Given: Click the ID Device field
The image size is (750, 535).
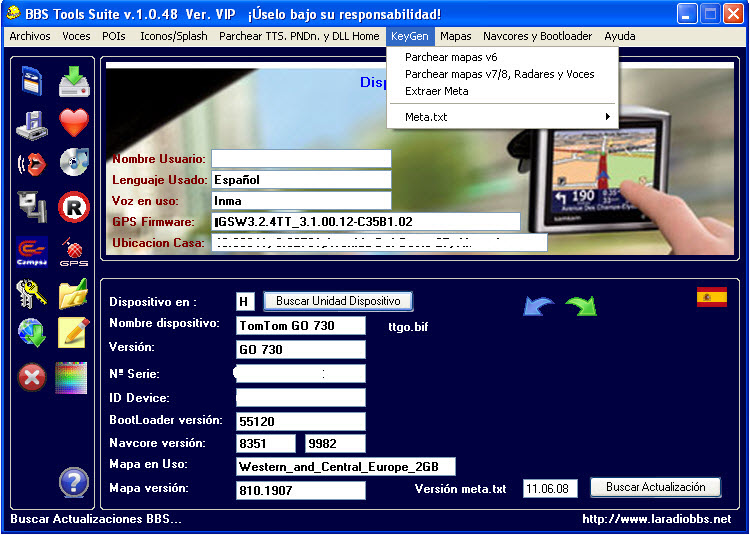Looking at the screenshot, I should tap(301, 397).
